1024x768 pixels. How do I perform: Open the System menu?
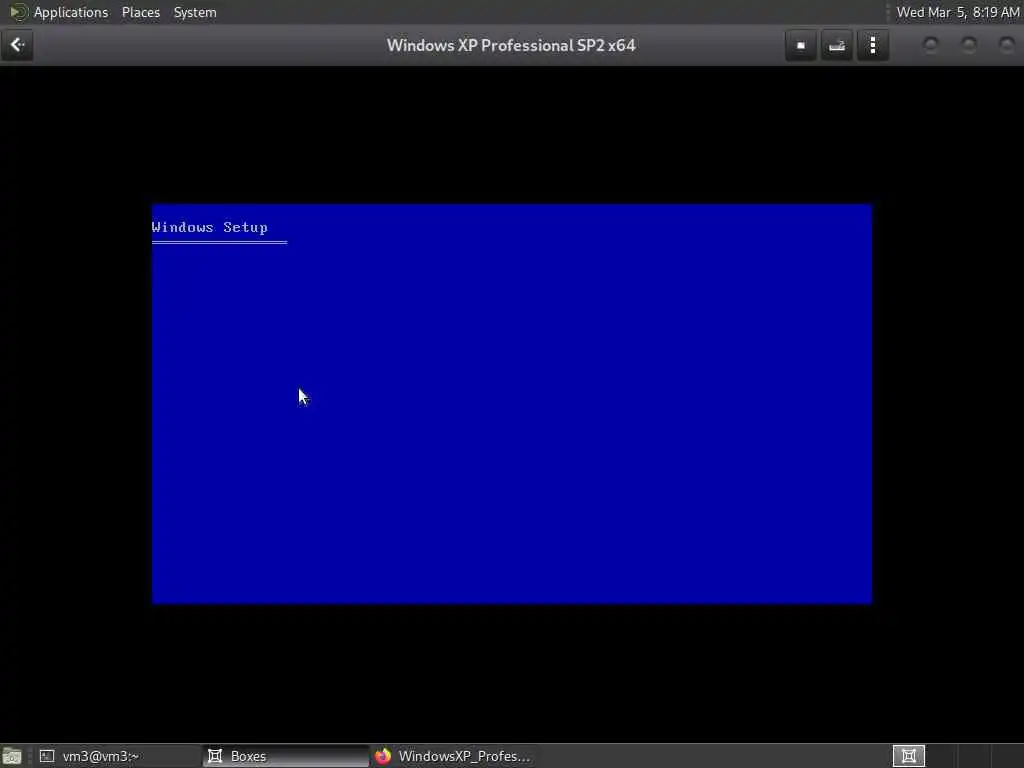[195, 12]
